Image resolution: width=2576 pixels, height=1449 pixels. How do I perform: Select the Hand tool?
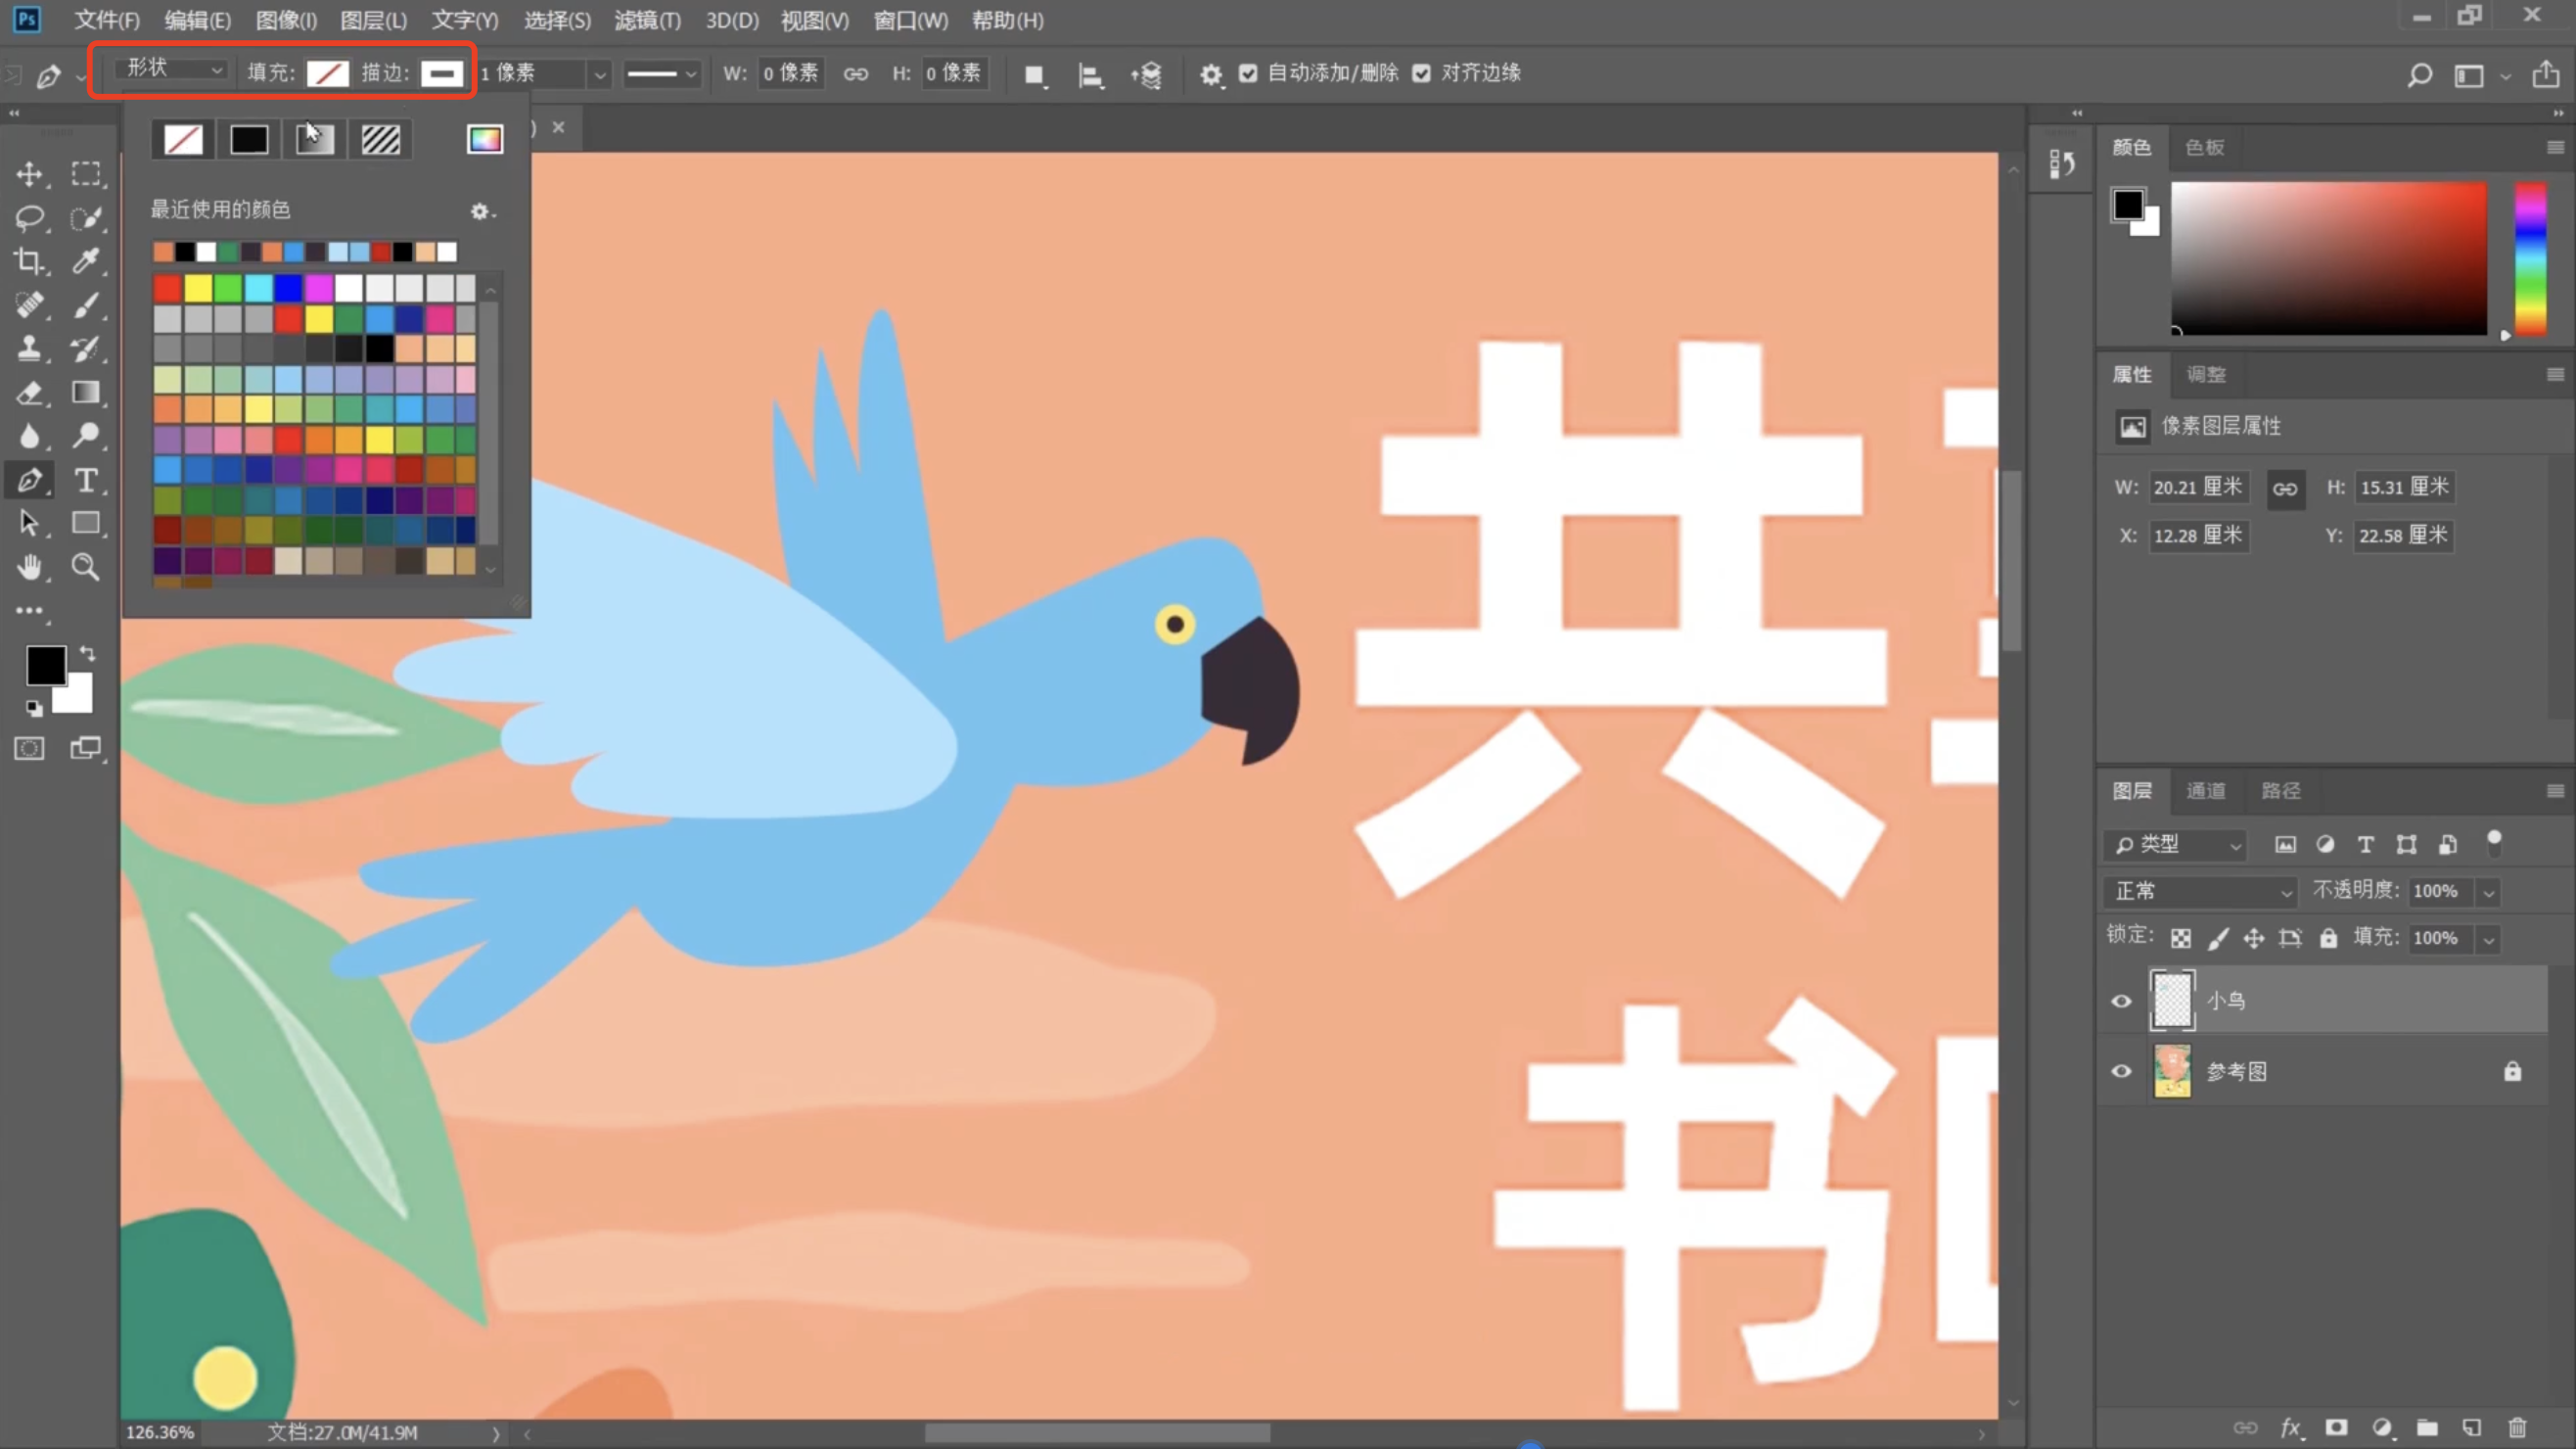tap(29, 567)
